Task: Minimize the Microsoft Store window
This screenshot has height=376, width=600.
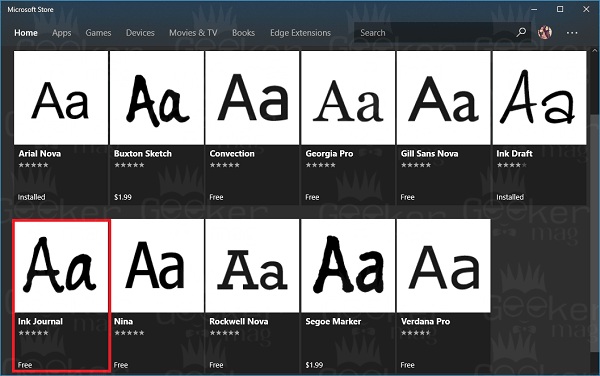Action: point(534,9)
